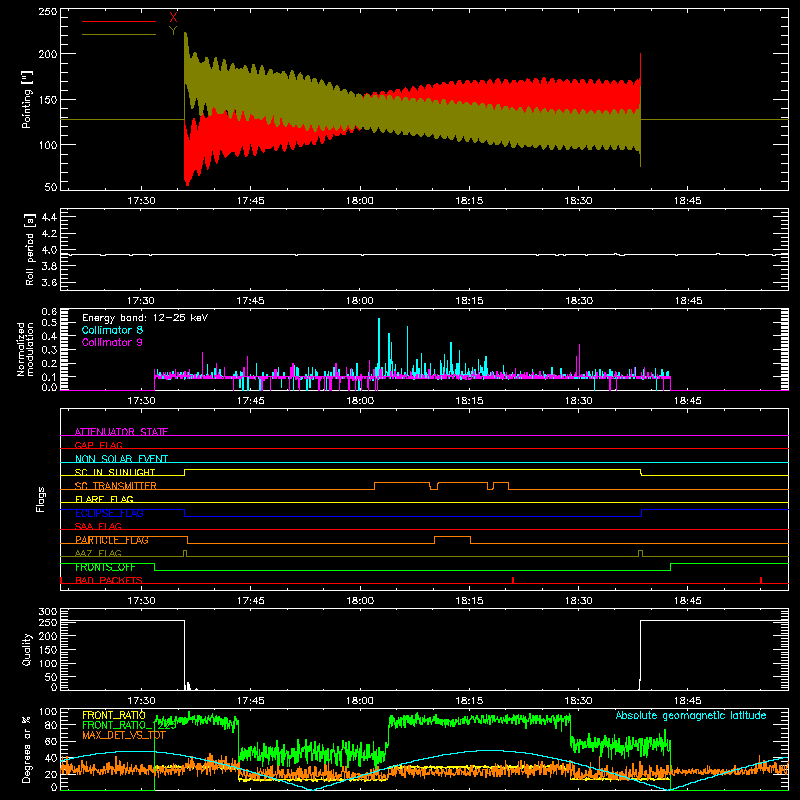Select the SC_IN_SUNLIGHT flag label
The height and width of the screenshot is (800, 800).
tap(115, 472)
